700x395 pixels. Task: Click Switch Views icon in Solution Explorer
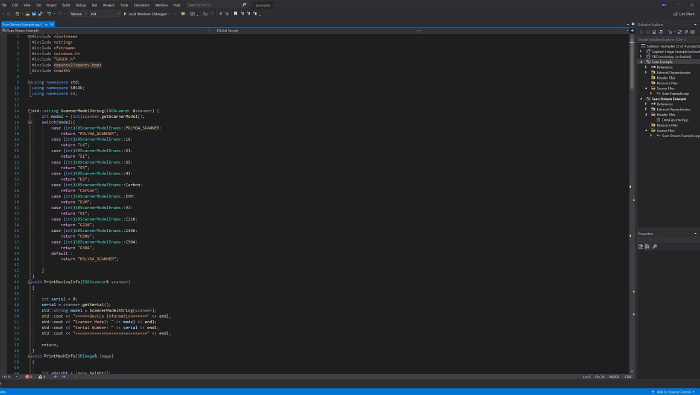click(661, 32)
